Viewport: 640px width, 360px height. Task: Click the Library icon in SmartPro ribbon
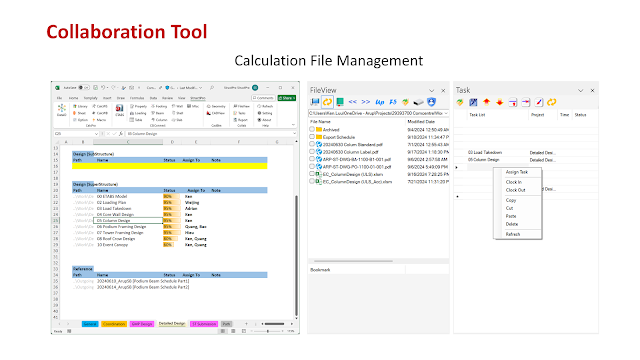[80, 106]
